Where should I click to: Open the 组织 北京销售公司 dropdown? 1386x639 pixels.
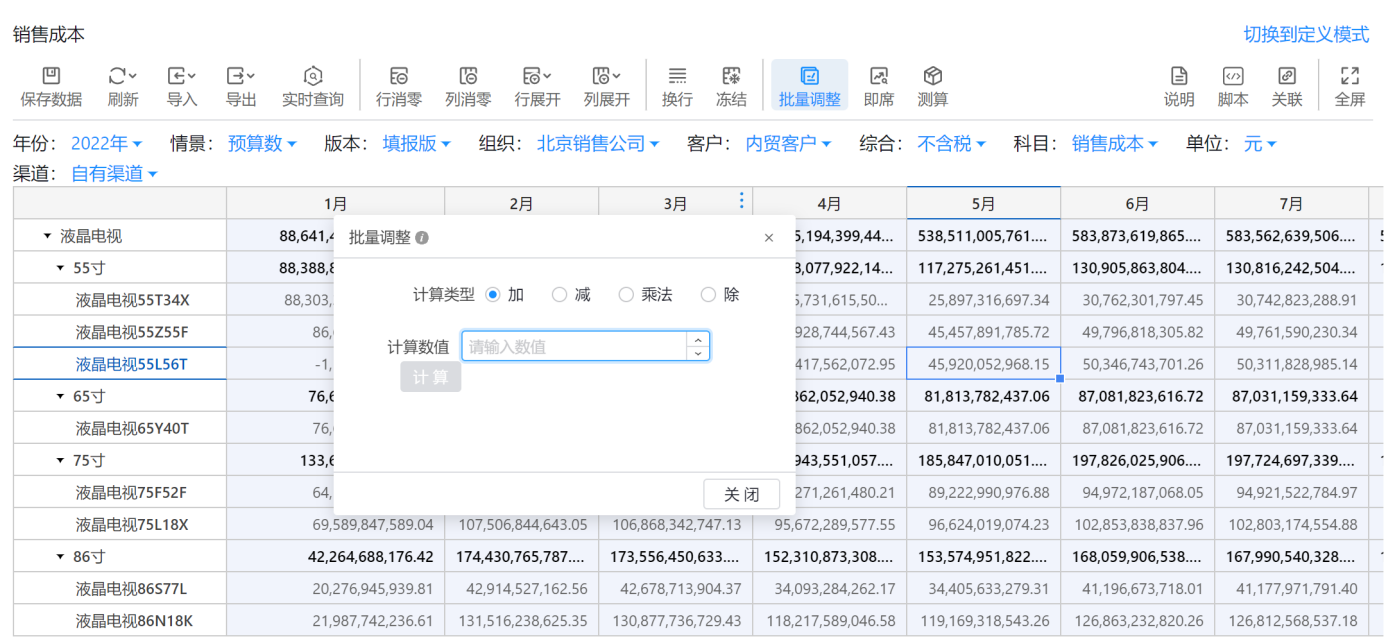point(597,144)
